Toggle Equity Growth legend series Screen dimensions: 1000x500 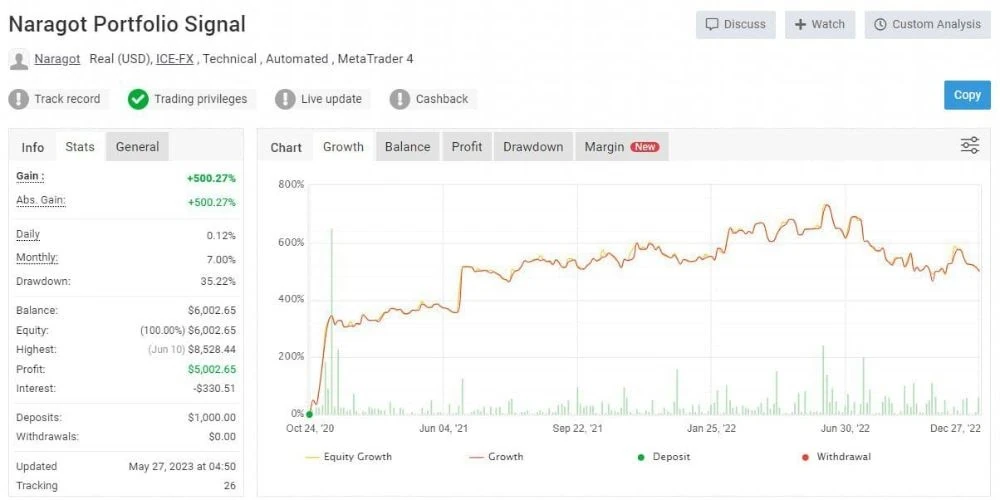(348, 457)
